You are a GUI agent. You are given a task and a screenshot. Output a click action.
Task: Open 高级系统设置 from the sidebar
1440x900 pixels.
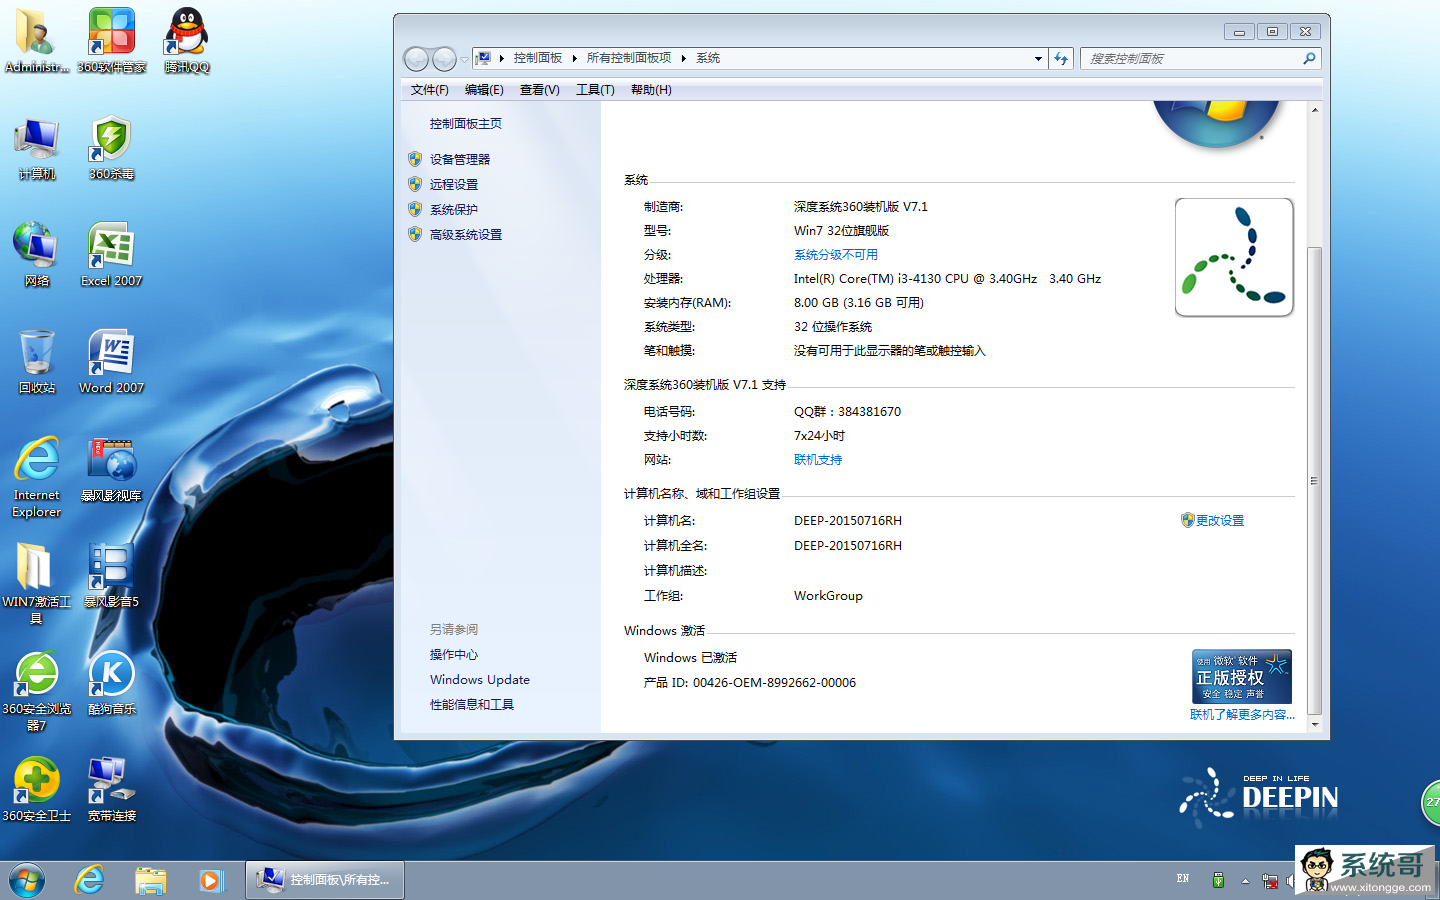click(466, 234)
